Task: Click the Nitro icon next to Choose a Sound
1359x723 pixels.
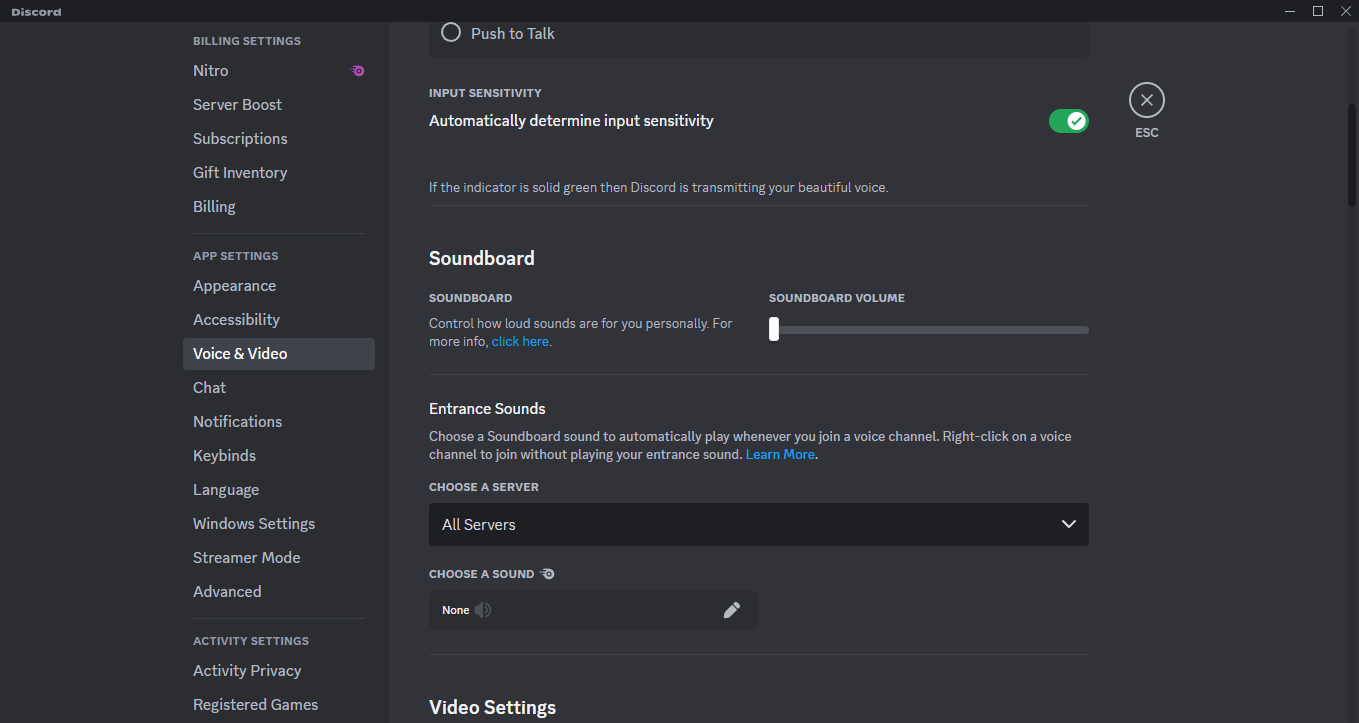Action: click(547, 574)
